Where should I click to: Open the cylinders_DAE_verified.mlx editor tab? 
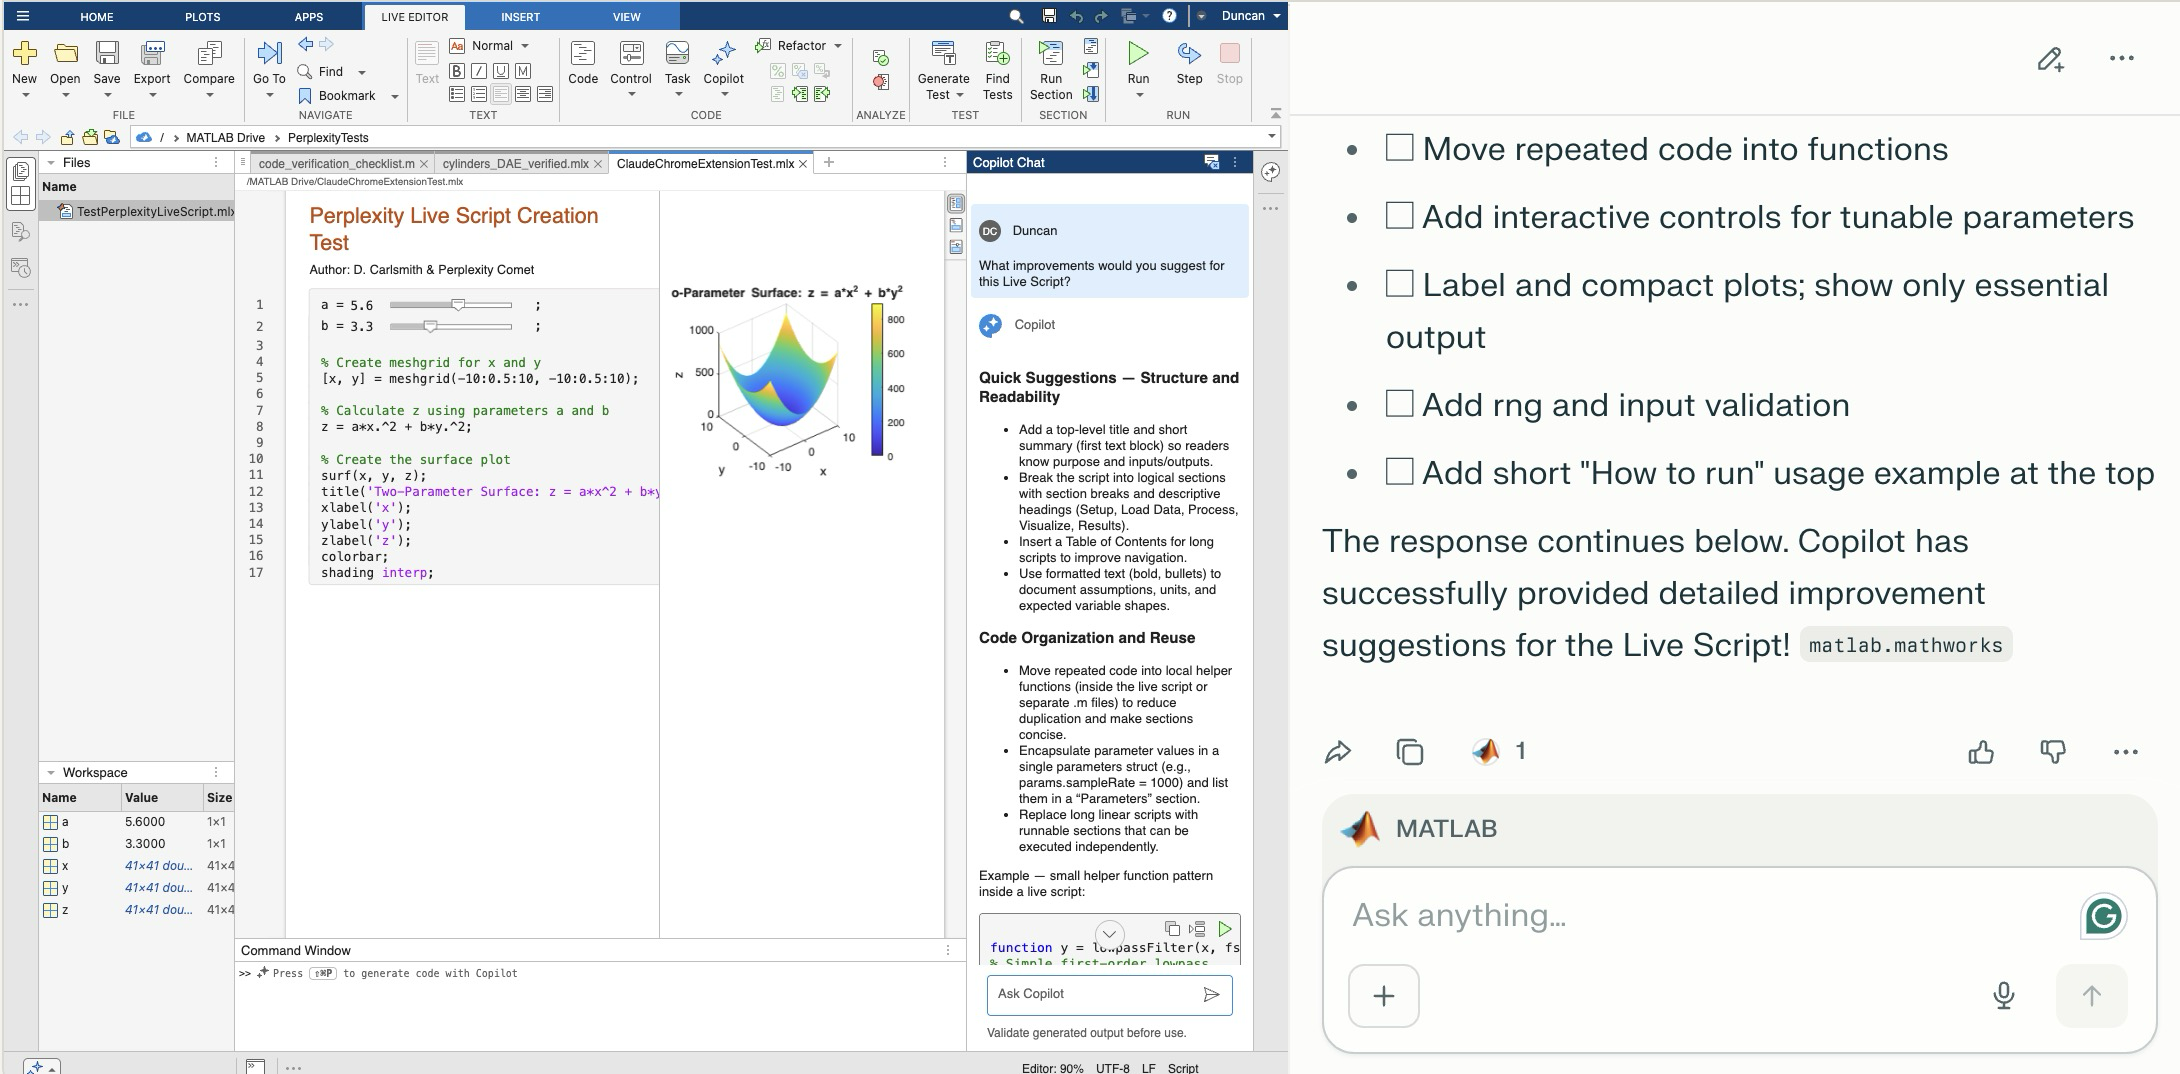point(516,163)
